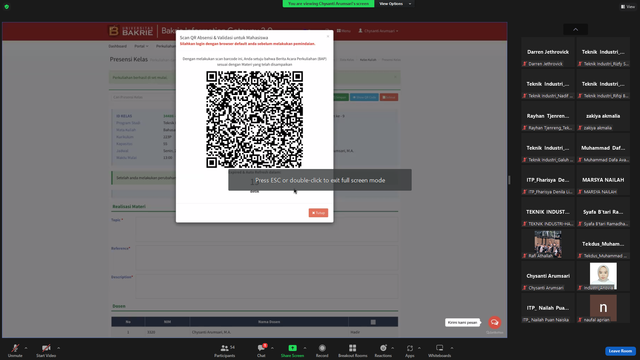Select Rayhan Tjenreng participant tile
The width and height of the screenshot is (640, 360).
548,116
